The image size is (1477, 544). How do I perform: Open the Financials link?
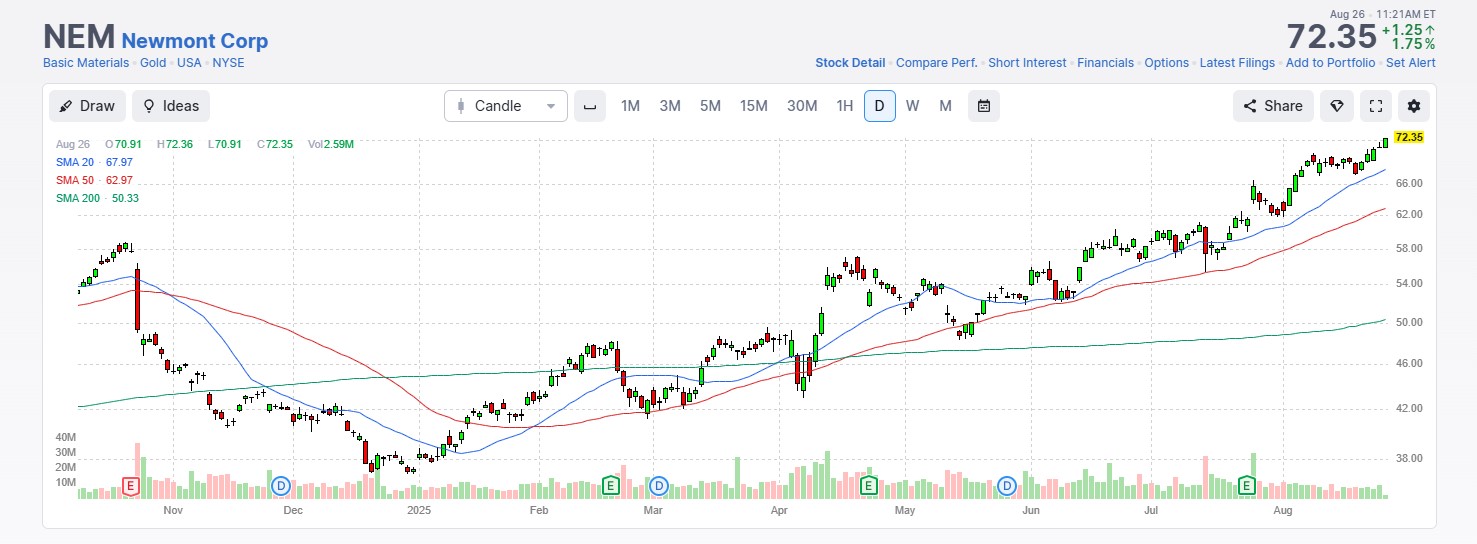click(x=1105, y=63)
